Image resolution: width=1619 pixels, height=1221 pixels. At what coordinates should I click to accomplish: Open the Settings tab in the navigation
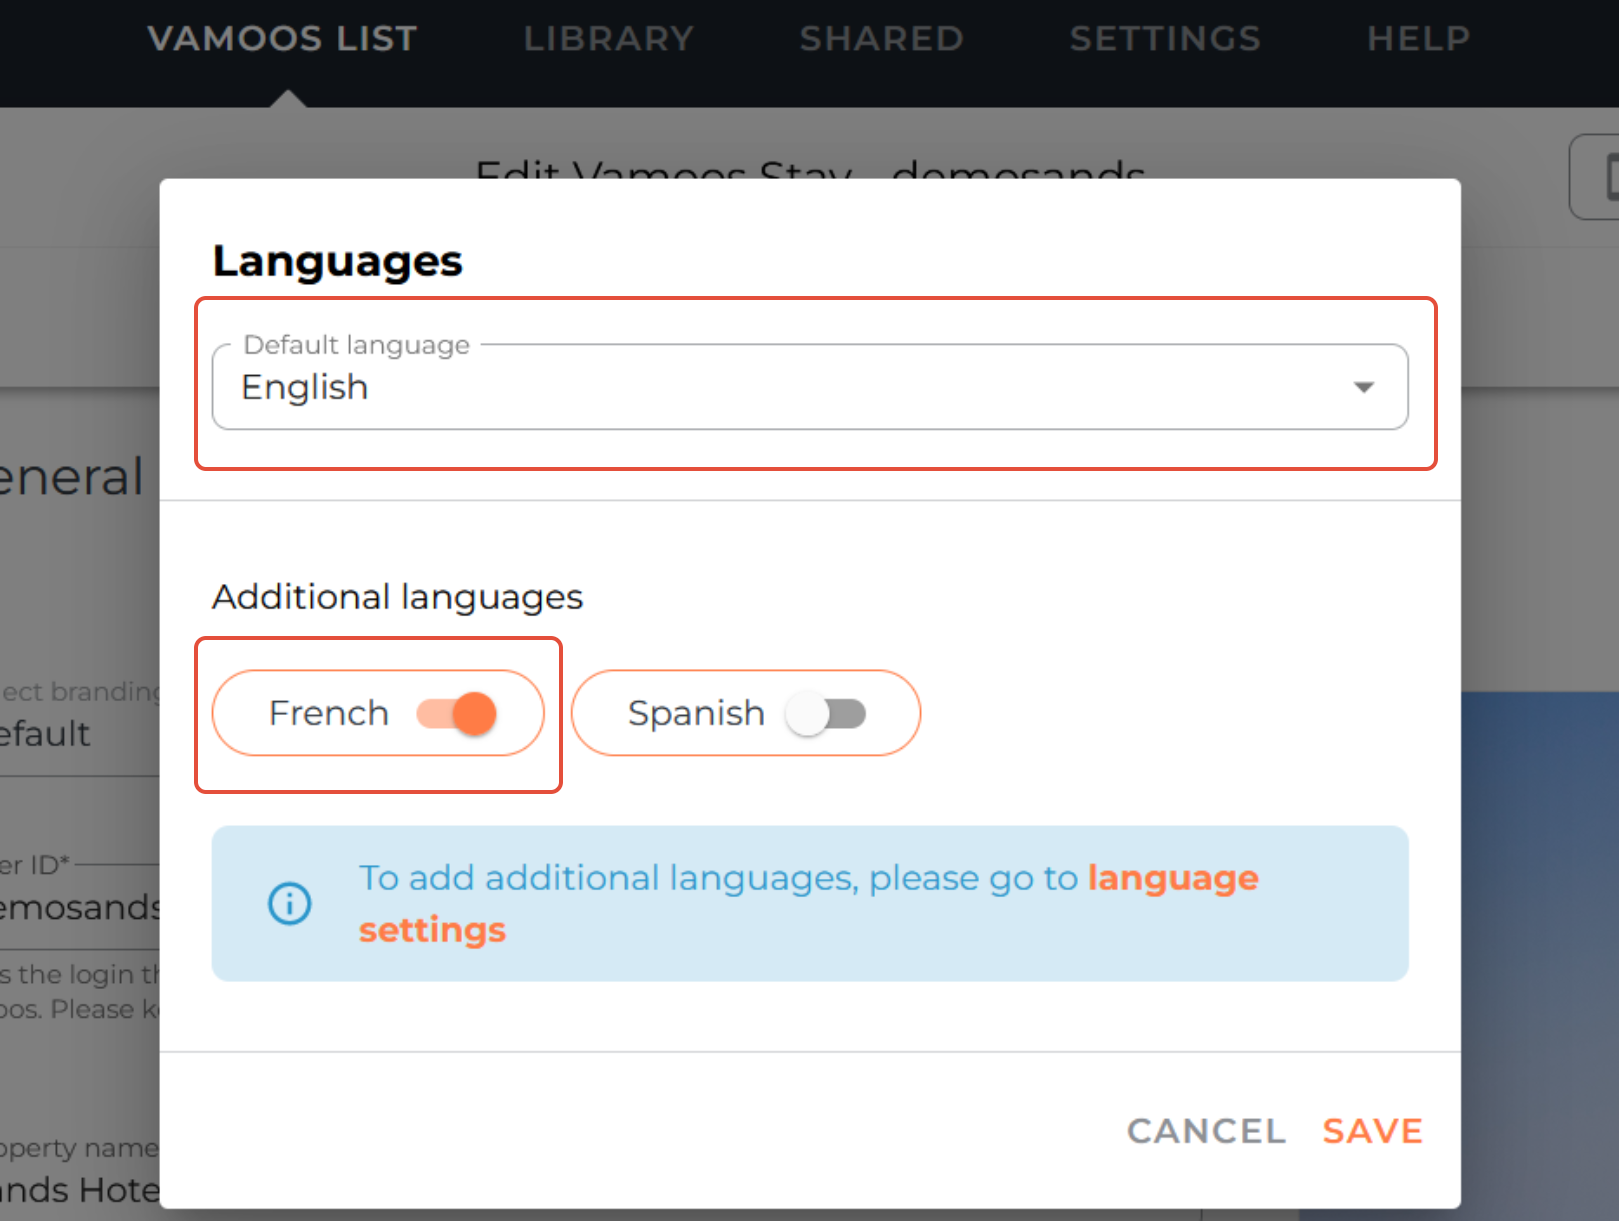1165,39
